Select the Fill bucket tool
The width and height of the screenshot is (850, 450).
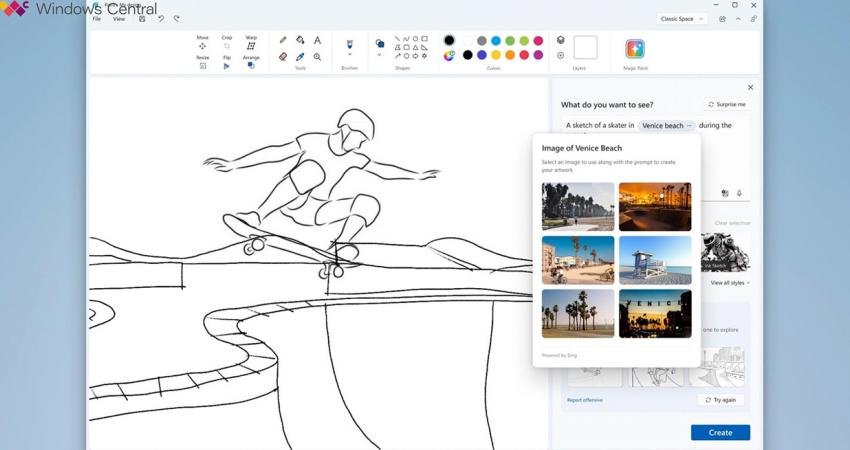300,40
